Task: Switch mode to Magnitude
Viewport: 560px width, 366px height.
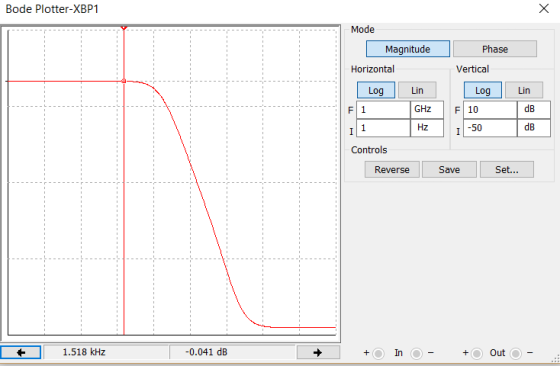Action: pos(408,49)
